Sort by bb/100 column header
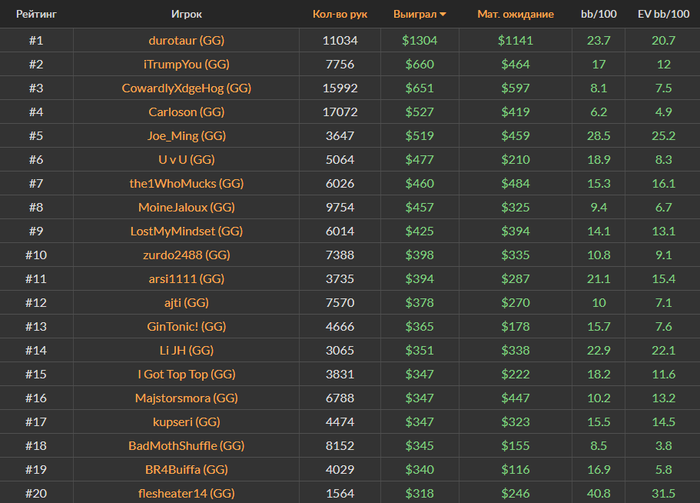 pos(600,15)
